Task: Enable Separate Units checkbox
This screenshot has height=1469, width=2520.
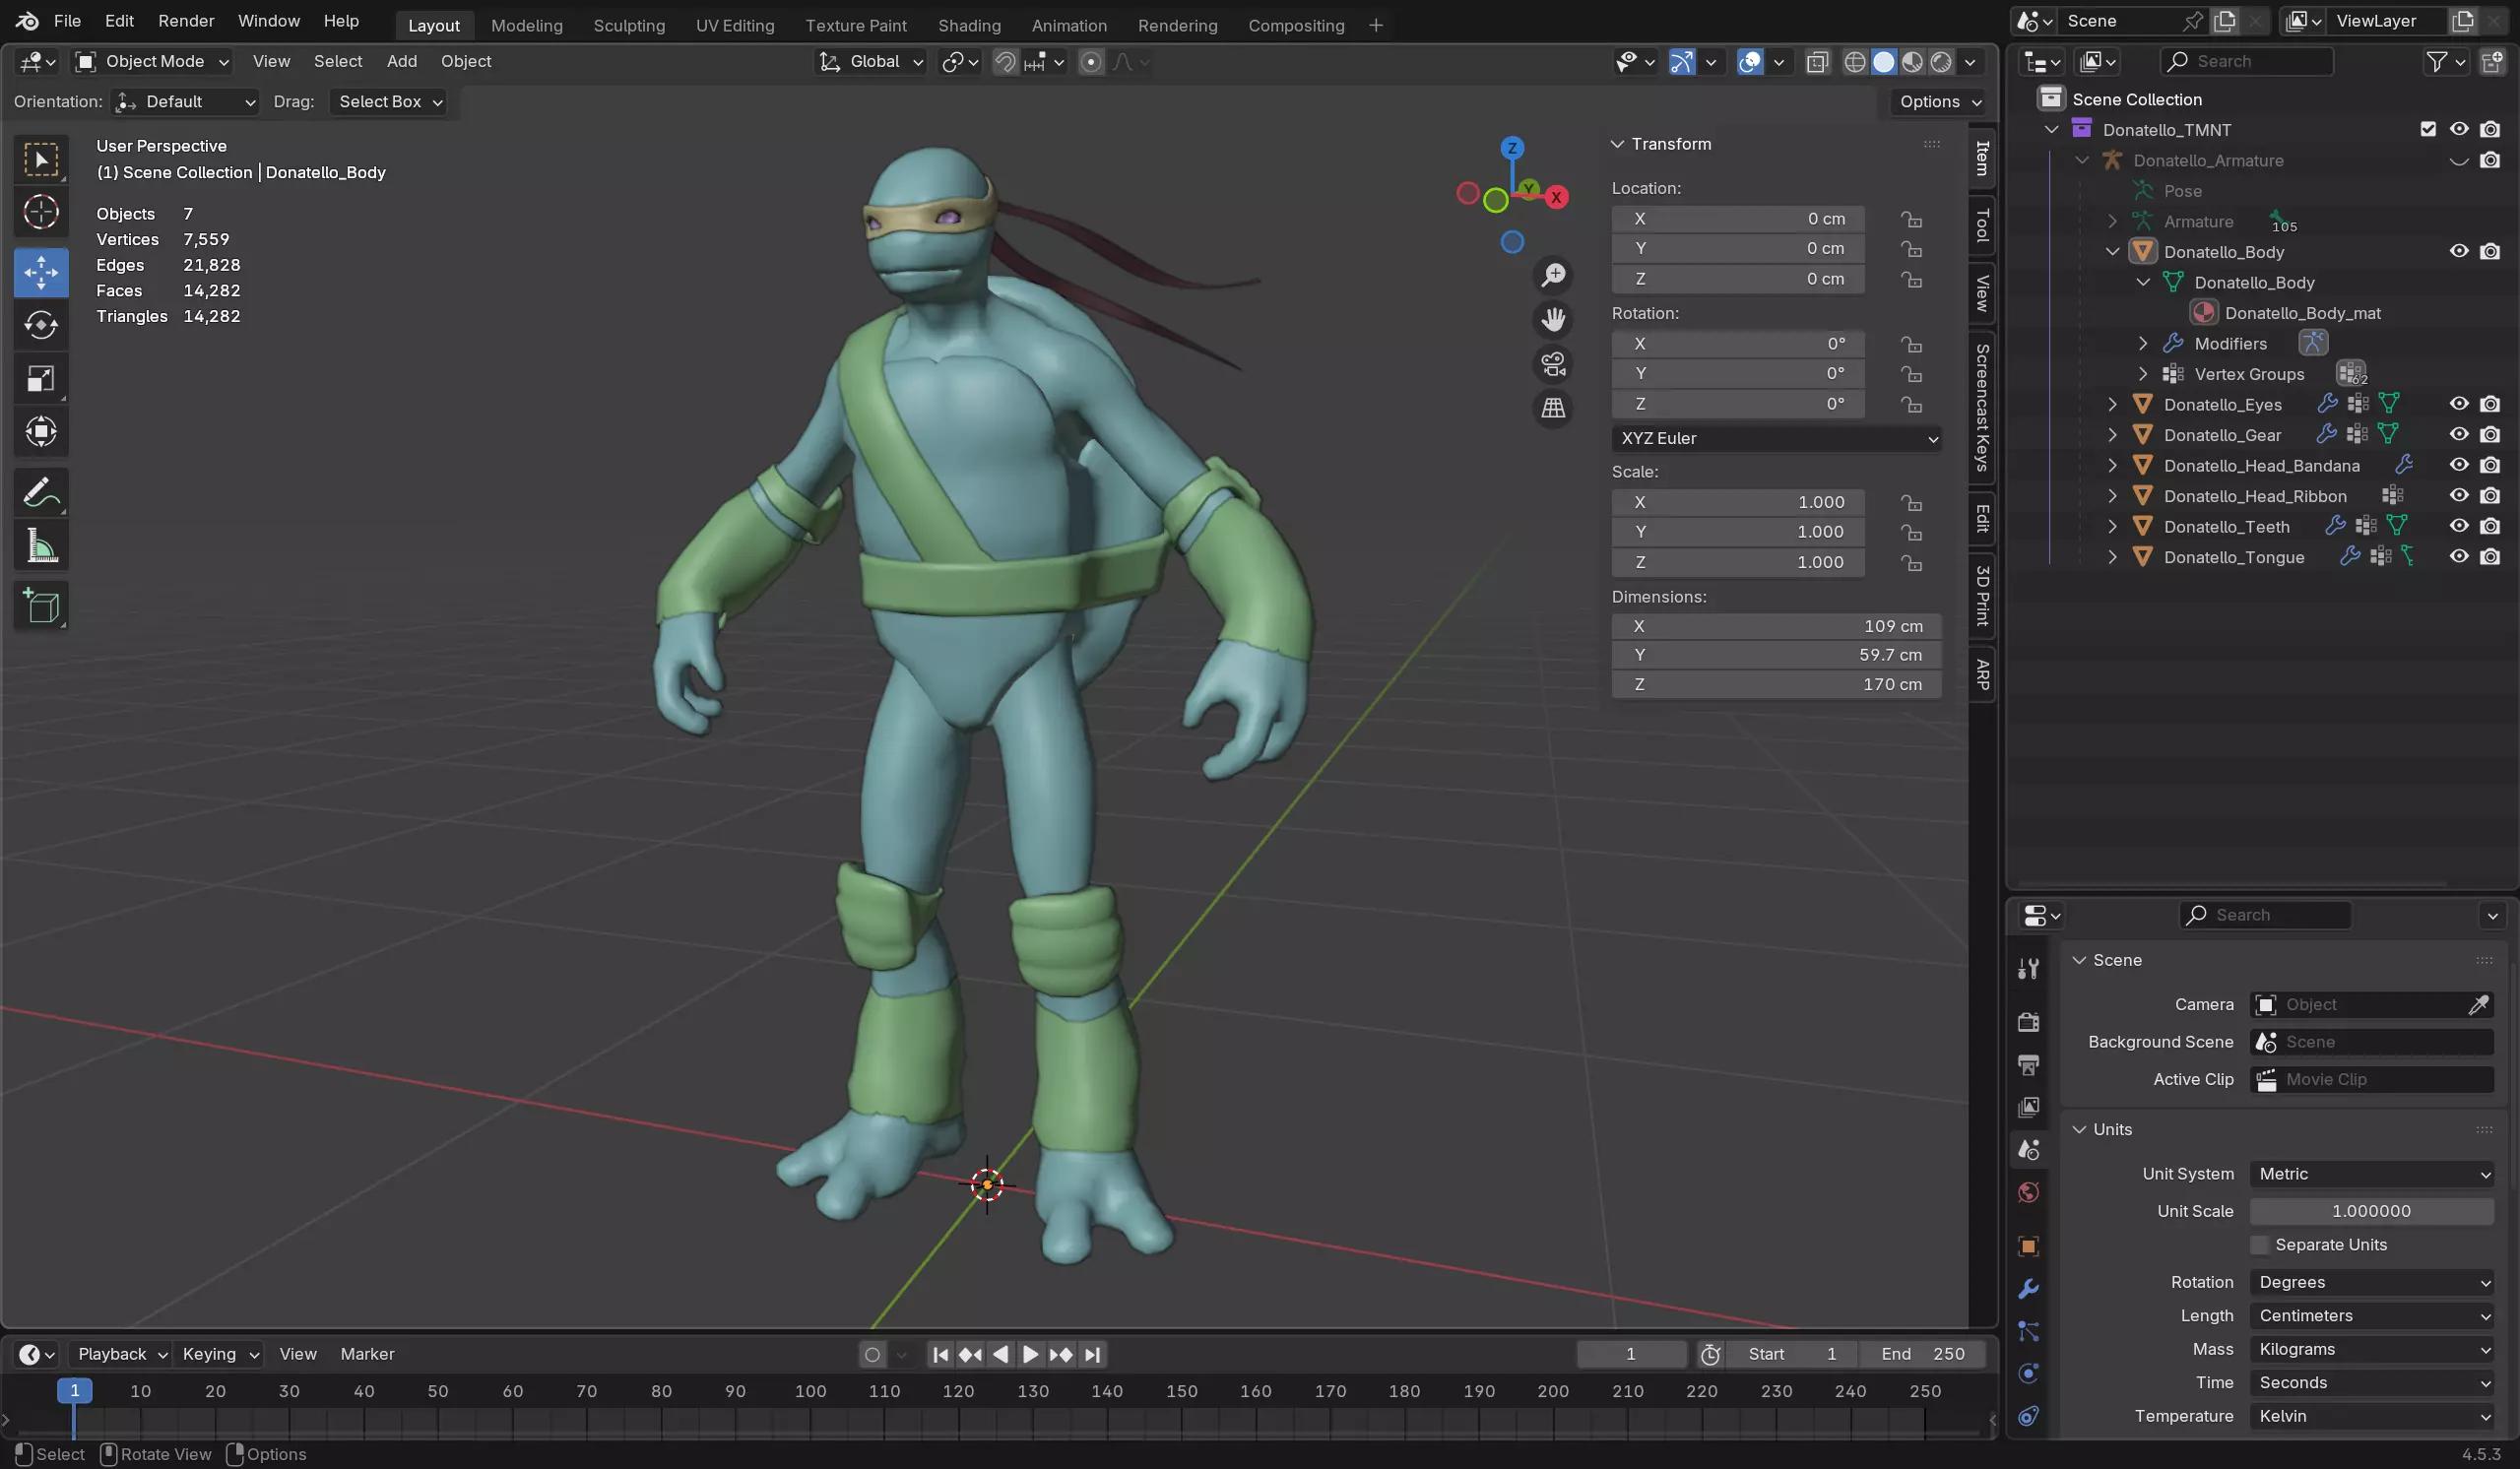Action: [2259, 1245]
